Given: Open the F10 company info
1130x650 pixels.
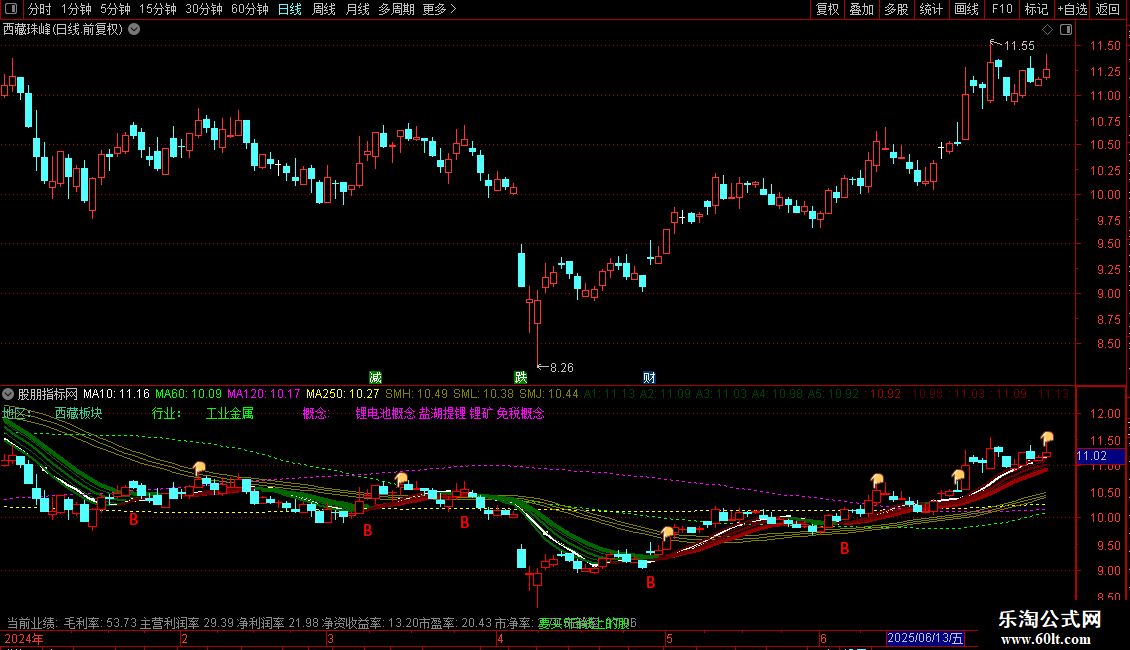Looking at the screenshot, I should point(1002,9).
